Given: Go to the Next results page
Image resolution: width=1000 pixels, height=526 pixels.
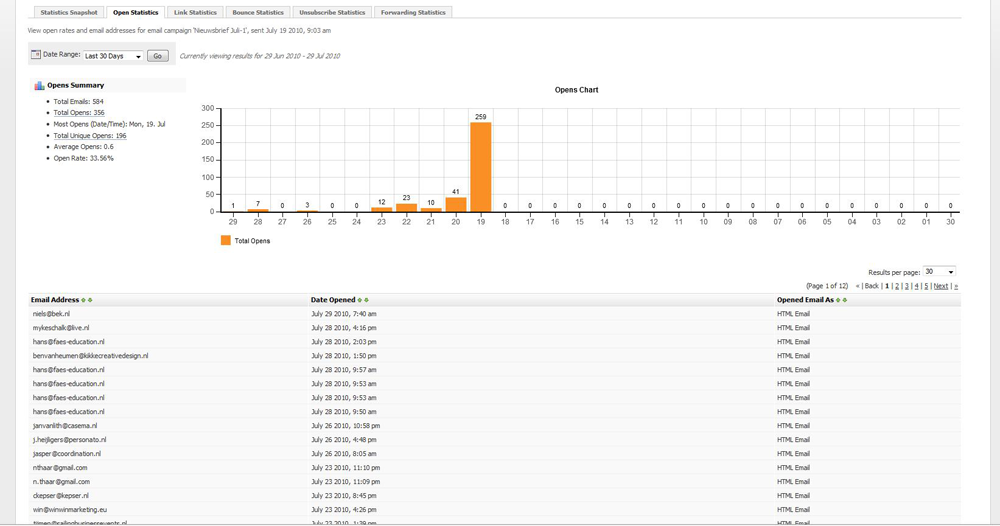Looking at the screenshot, I should 940,286.
